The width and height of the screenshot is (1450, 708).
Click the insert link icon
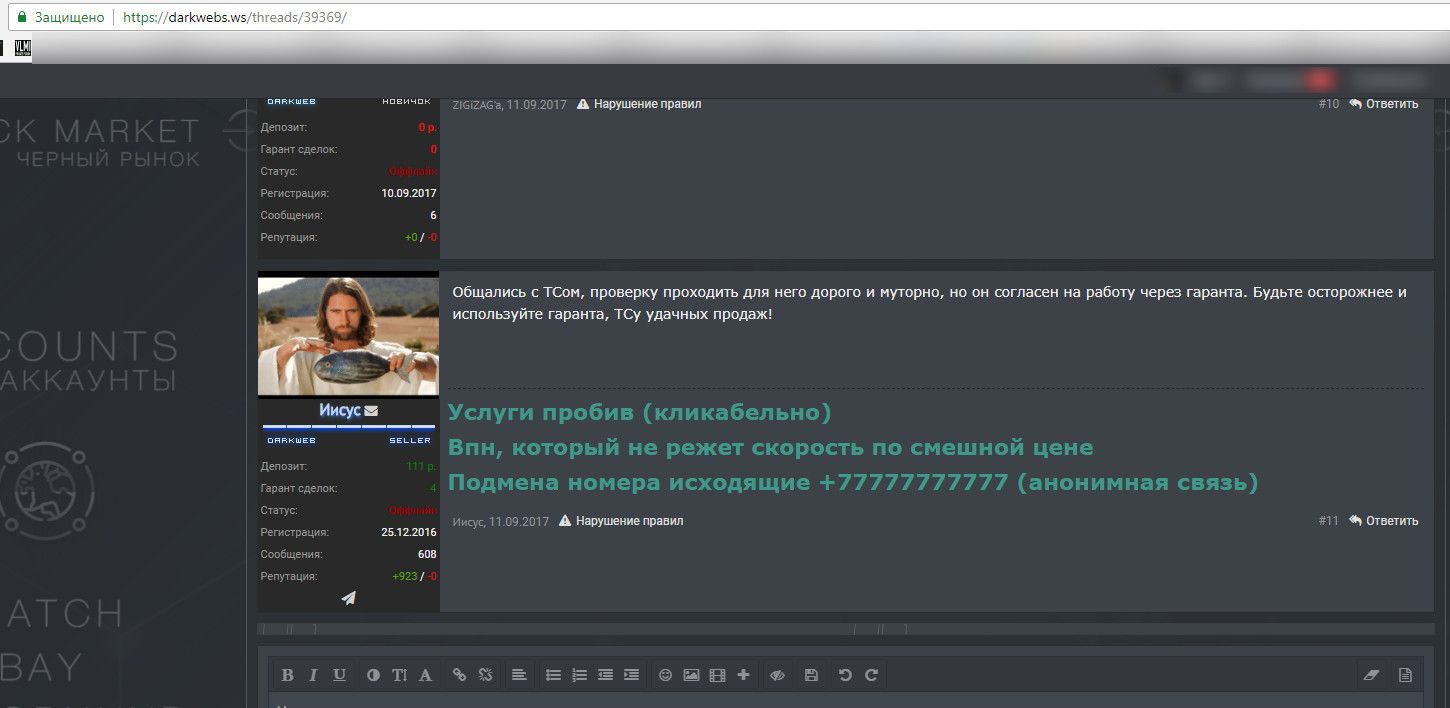459,675
